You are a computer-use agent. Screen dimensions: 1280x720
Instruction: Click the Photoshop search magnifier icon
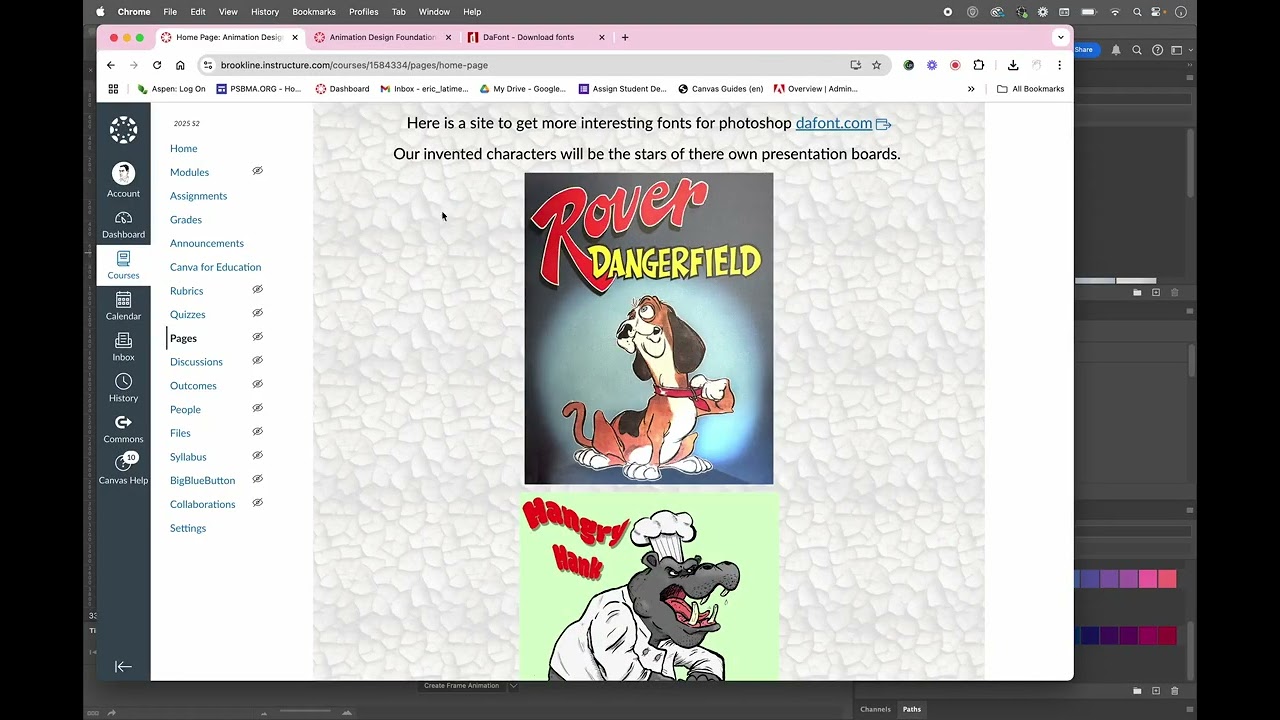coord(1137,50)
